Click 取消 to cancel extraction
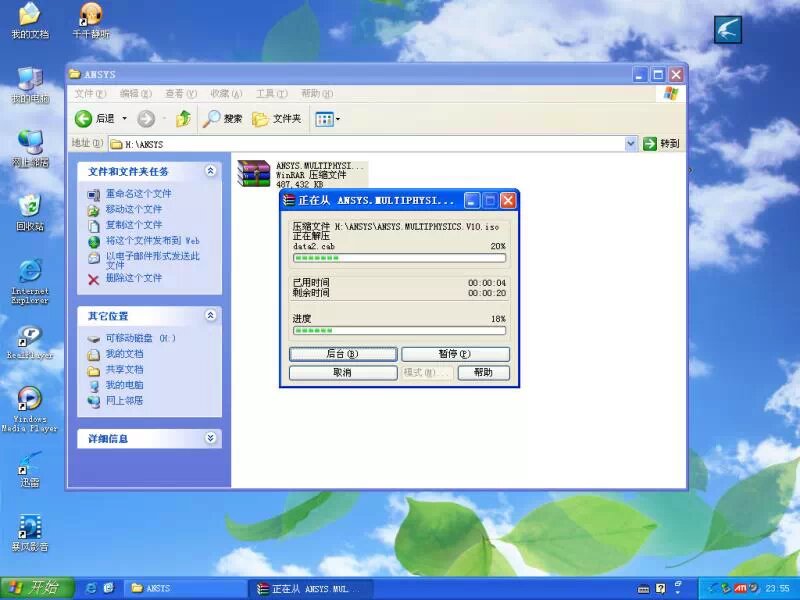Image resolution: width=800 pixels, height=600 pixels. click(343, 373)
